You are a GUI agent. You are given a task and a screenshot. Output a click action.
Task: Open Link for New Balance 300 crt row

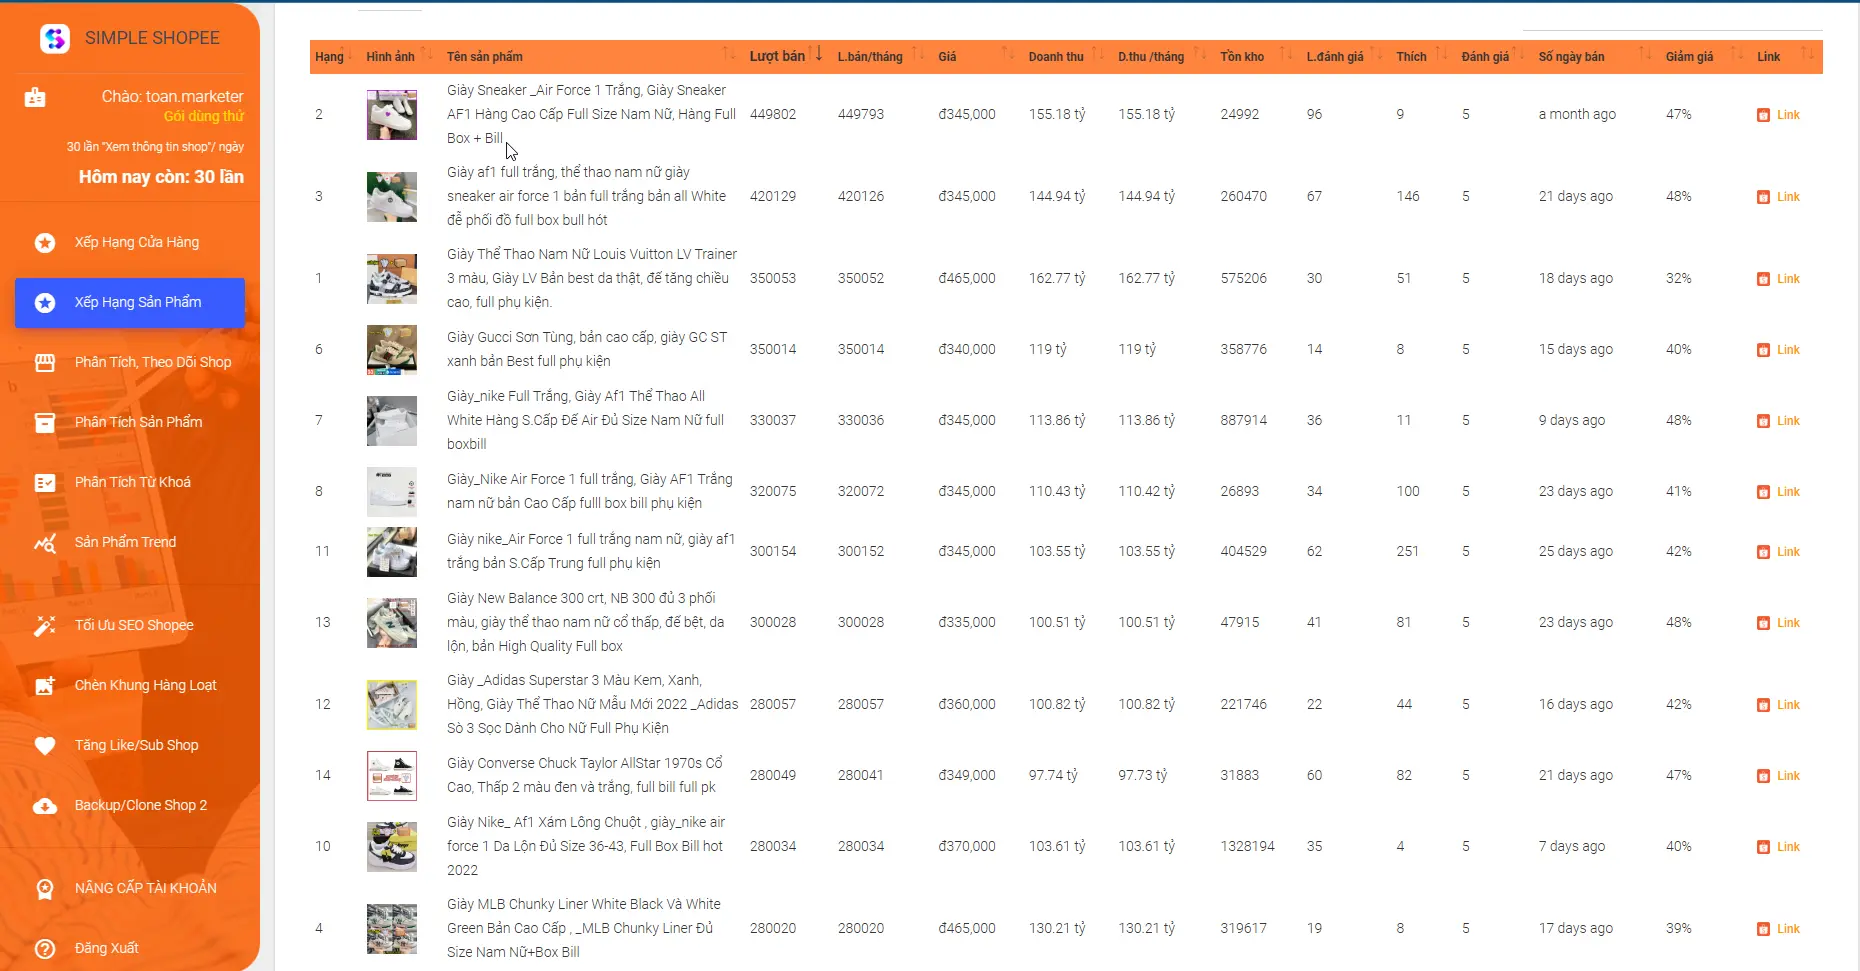(1779, 623)
